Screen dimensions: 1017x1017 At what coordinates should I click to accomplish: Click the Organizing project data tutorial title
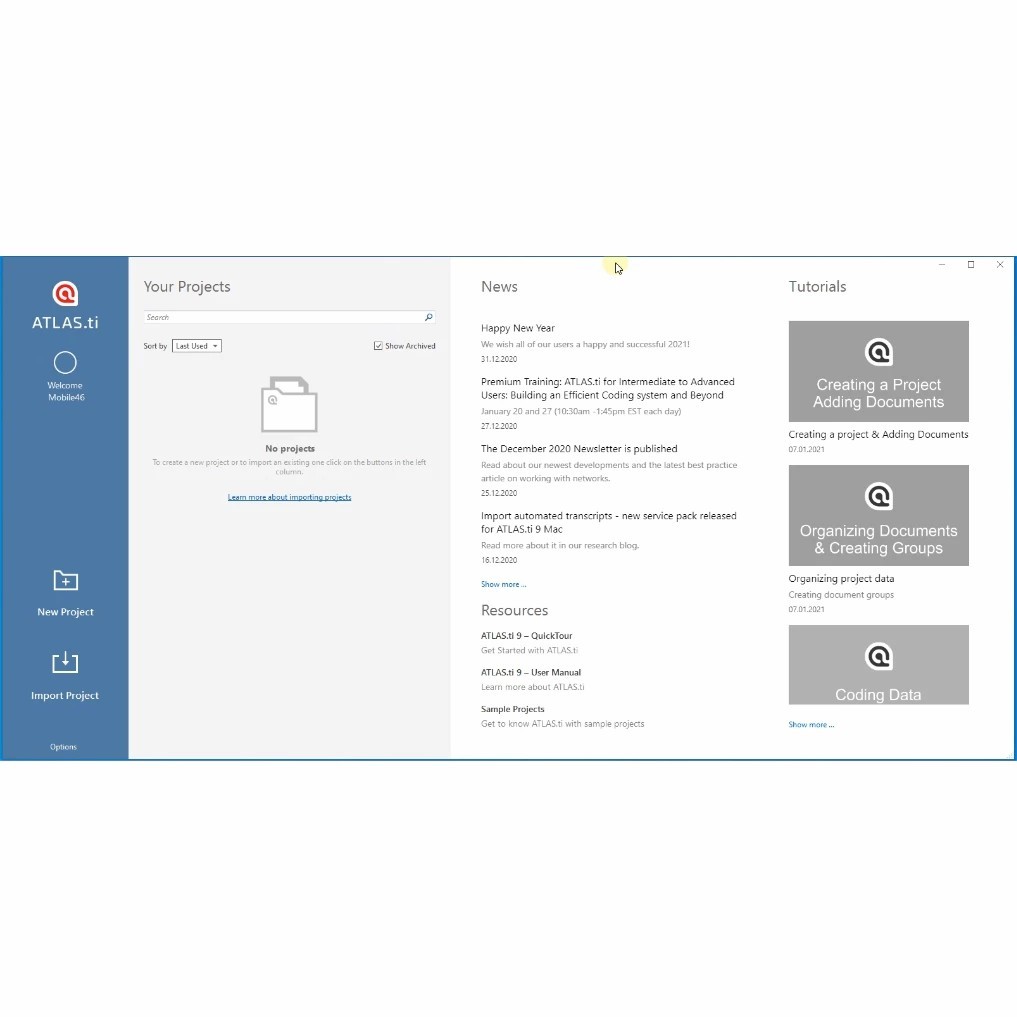(x=841, y=579)
